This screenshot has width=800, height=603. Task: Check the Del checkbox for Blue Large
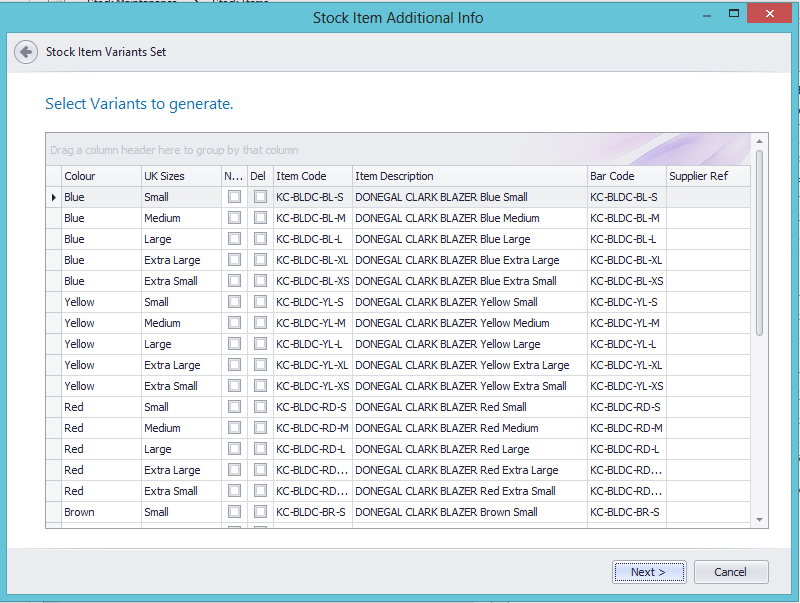(260, 239)
